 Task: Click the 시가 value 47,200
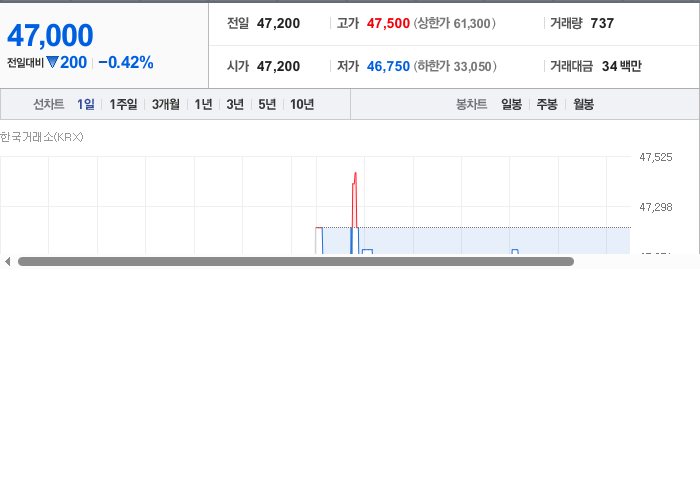click(279, 66)
